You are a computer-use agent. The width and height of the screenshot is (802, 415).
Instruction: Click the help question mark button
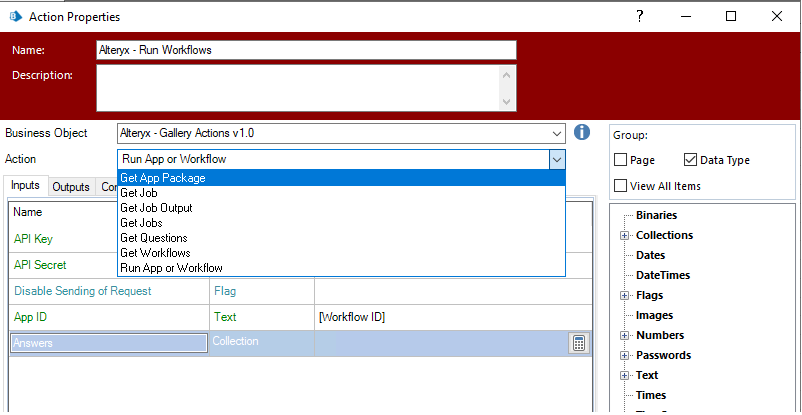click(x=640, y=16)
